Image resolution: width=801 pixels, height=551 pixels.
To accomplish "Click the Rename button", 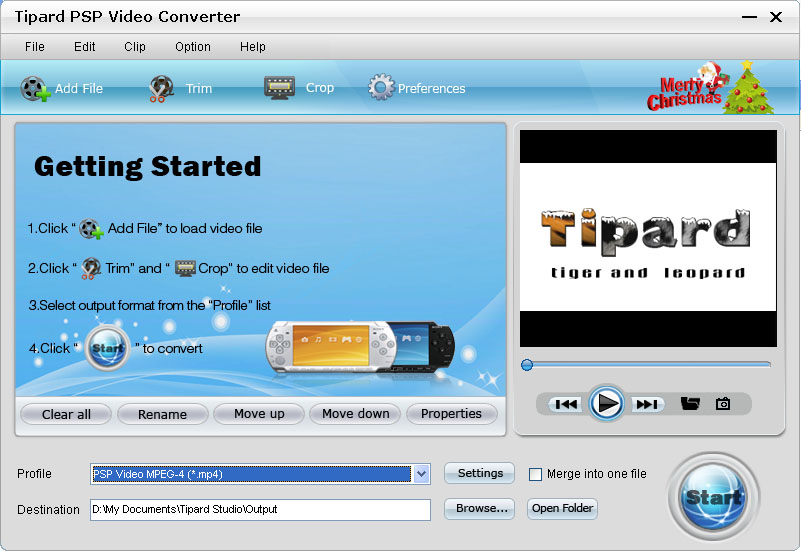I will tap(162, 414).
